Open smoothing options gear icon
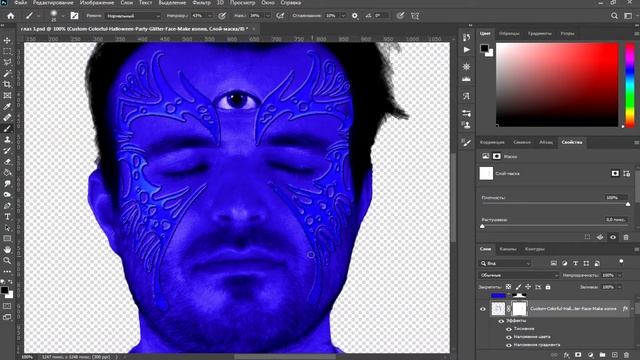 [355, 16]
